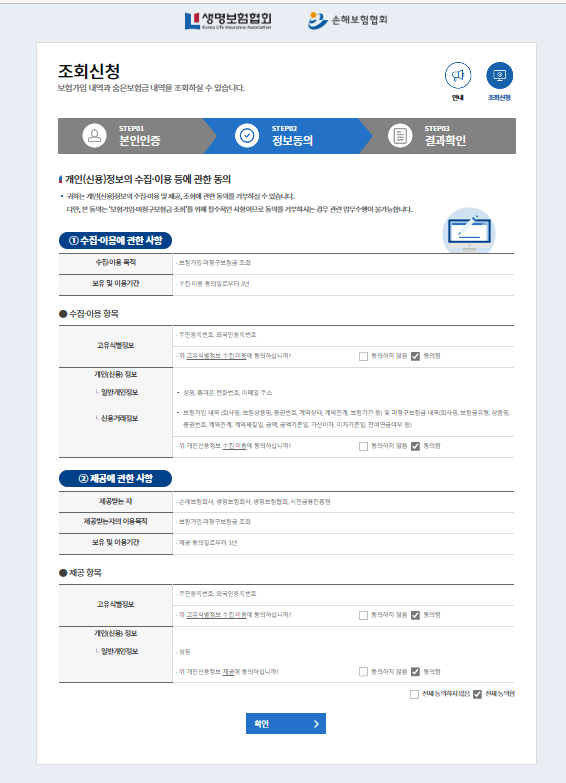The image size is (566, 783).
Task: Click the 확인 button
Action: (286, 724)
